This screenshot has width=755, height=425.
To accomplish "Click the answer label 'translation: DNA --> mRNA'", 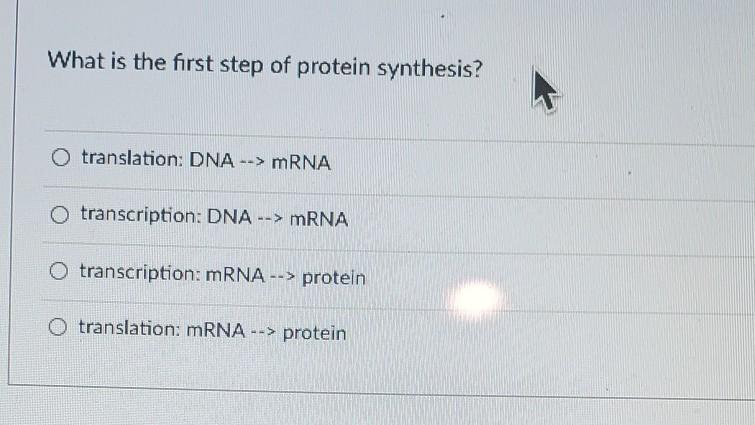I will (206, 160).
